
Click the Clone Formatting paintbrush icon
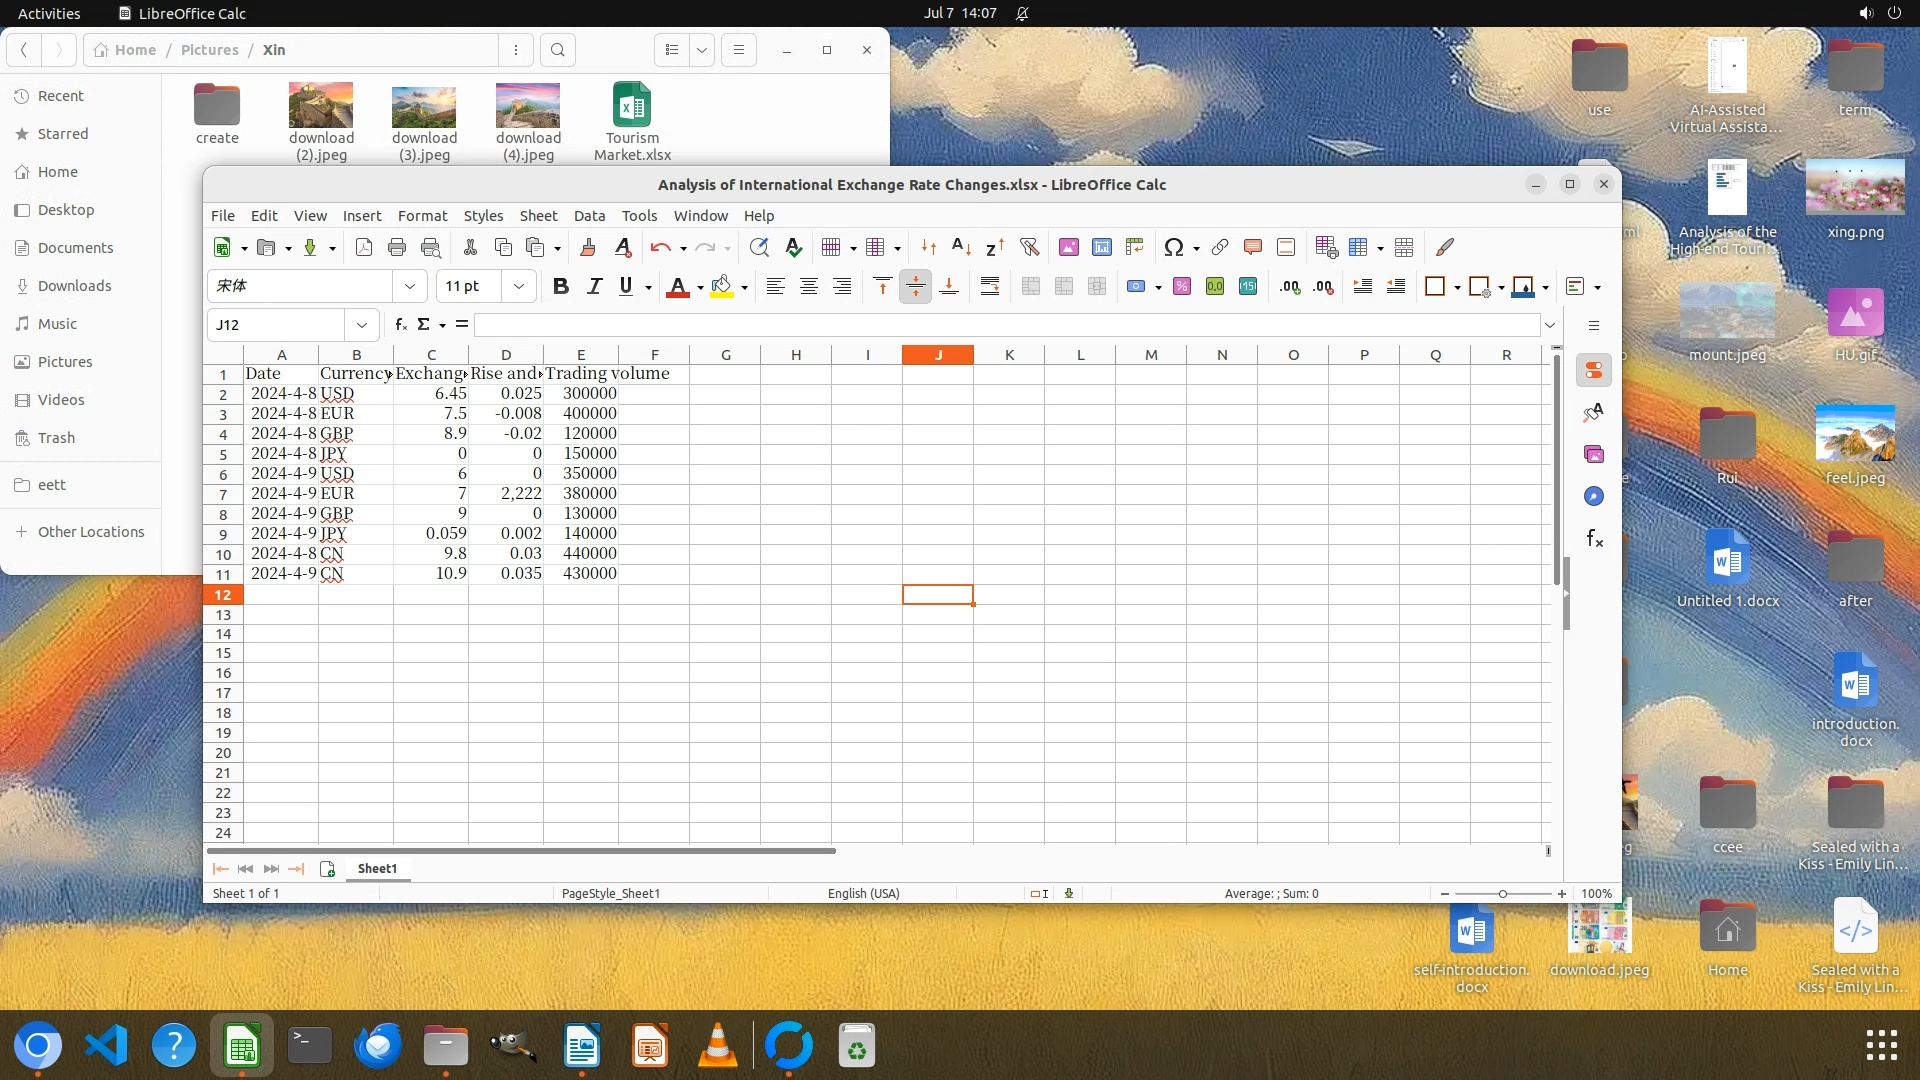(x=588, y=247)
